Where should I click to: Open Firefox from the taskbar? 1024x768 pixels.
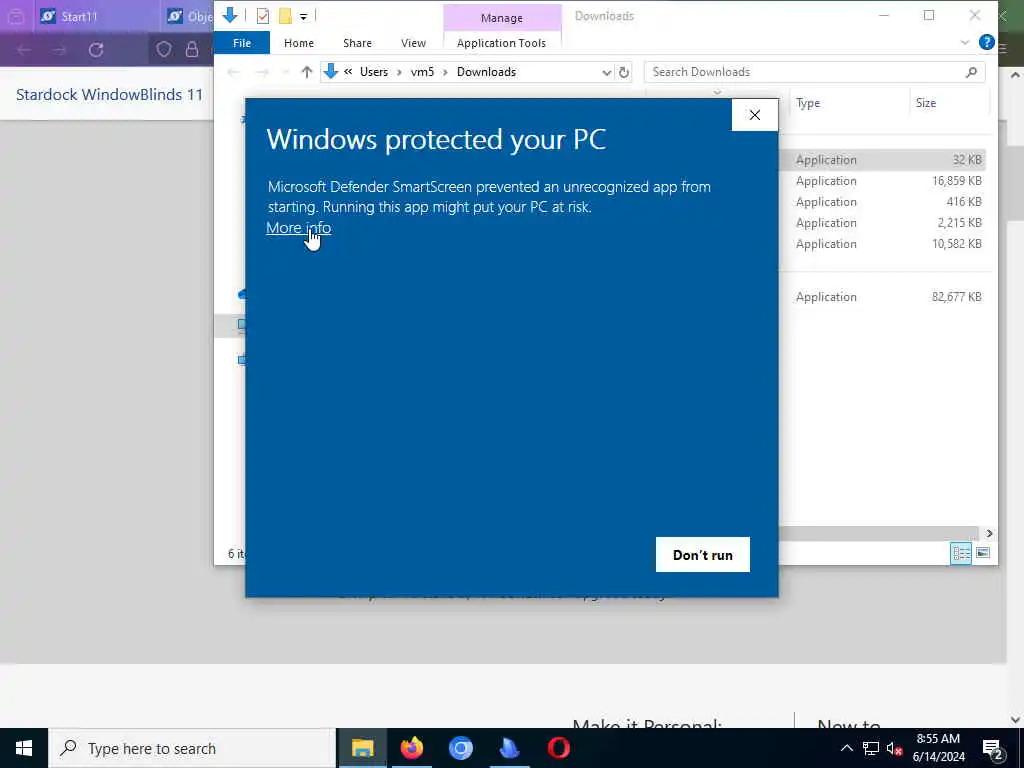coord(411,748)
